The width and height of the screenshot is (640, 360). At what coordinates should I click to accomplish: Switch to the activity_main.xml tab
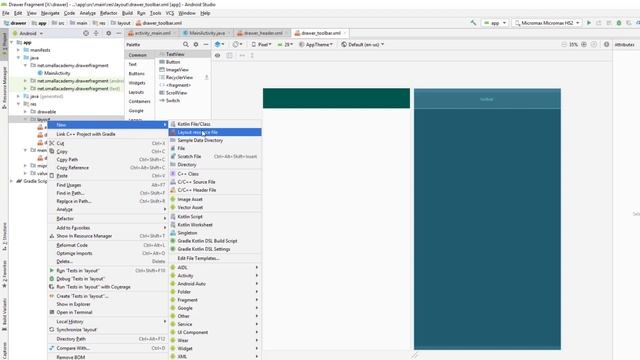[152, 33]
